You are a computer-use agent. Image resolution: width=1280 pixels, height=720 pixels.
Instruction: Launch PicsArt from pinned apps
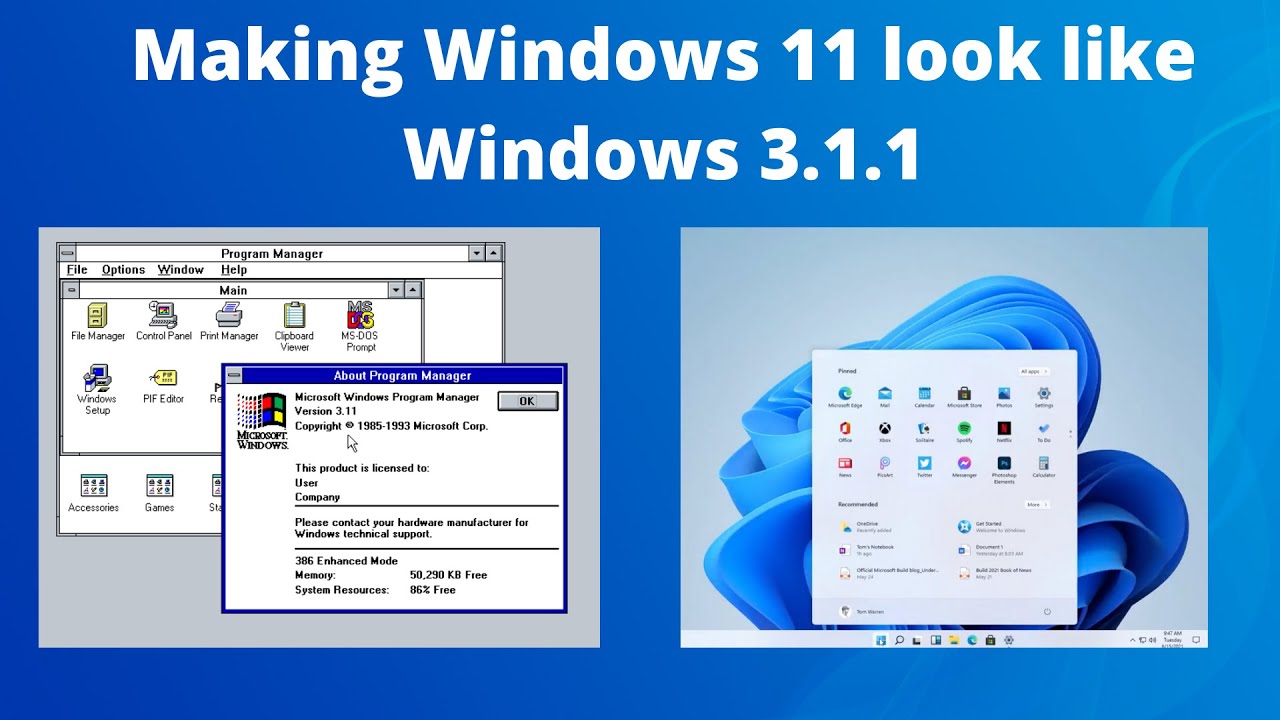[x=885, y=467]
